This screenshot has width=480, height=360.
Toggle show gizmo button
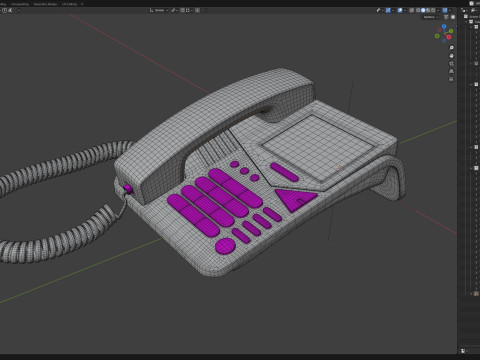[x=388, y=10]
